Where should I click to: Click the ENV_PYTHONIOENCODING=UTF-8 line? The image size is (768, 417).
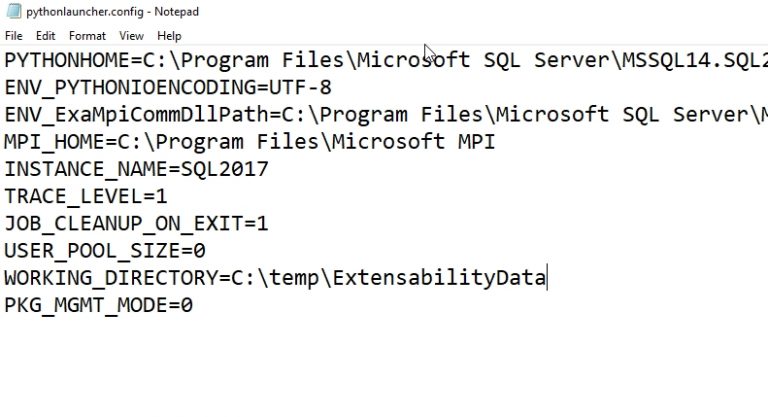click(168, 87)
